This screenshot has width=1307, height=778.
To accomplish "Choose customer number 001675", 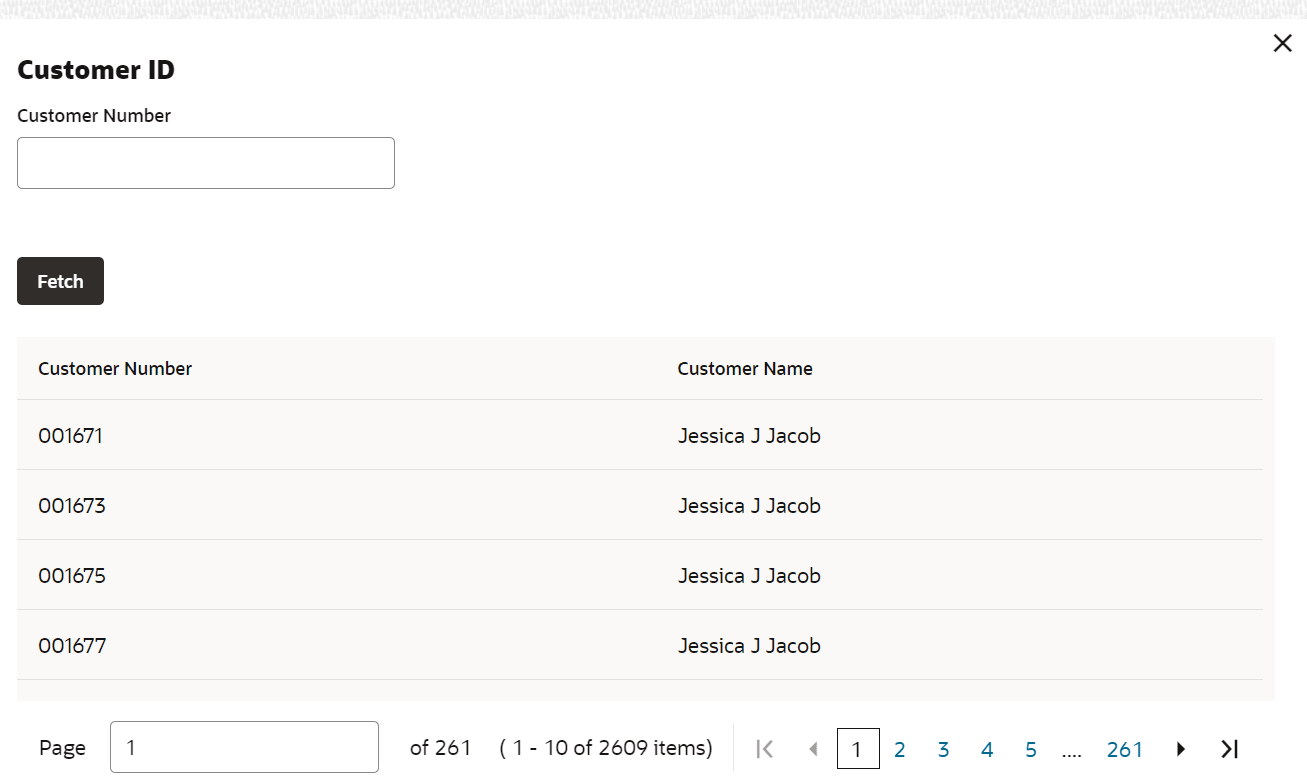I will click(72, 576).
